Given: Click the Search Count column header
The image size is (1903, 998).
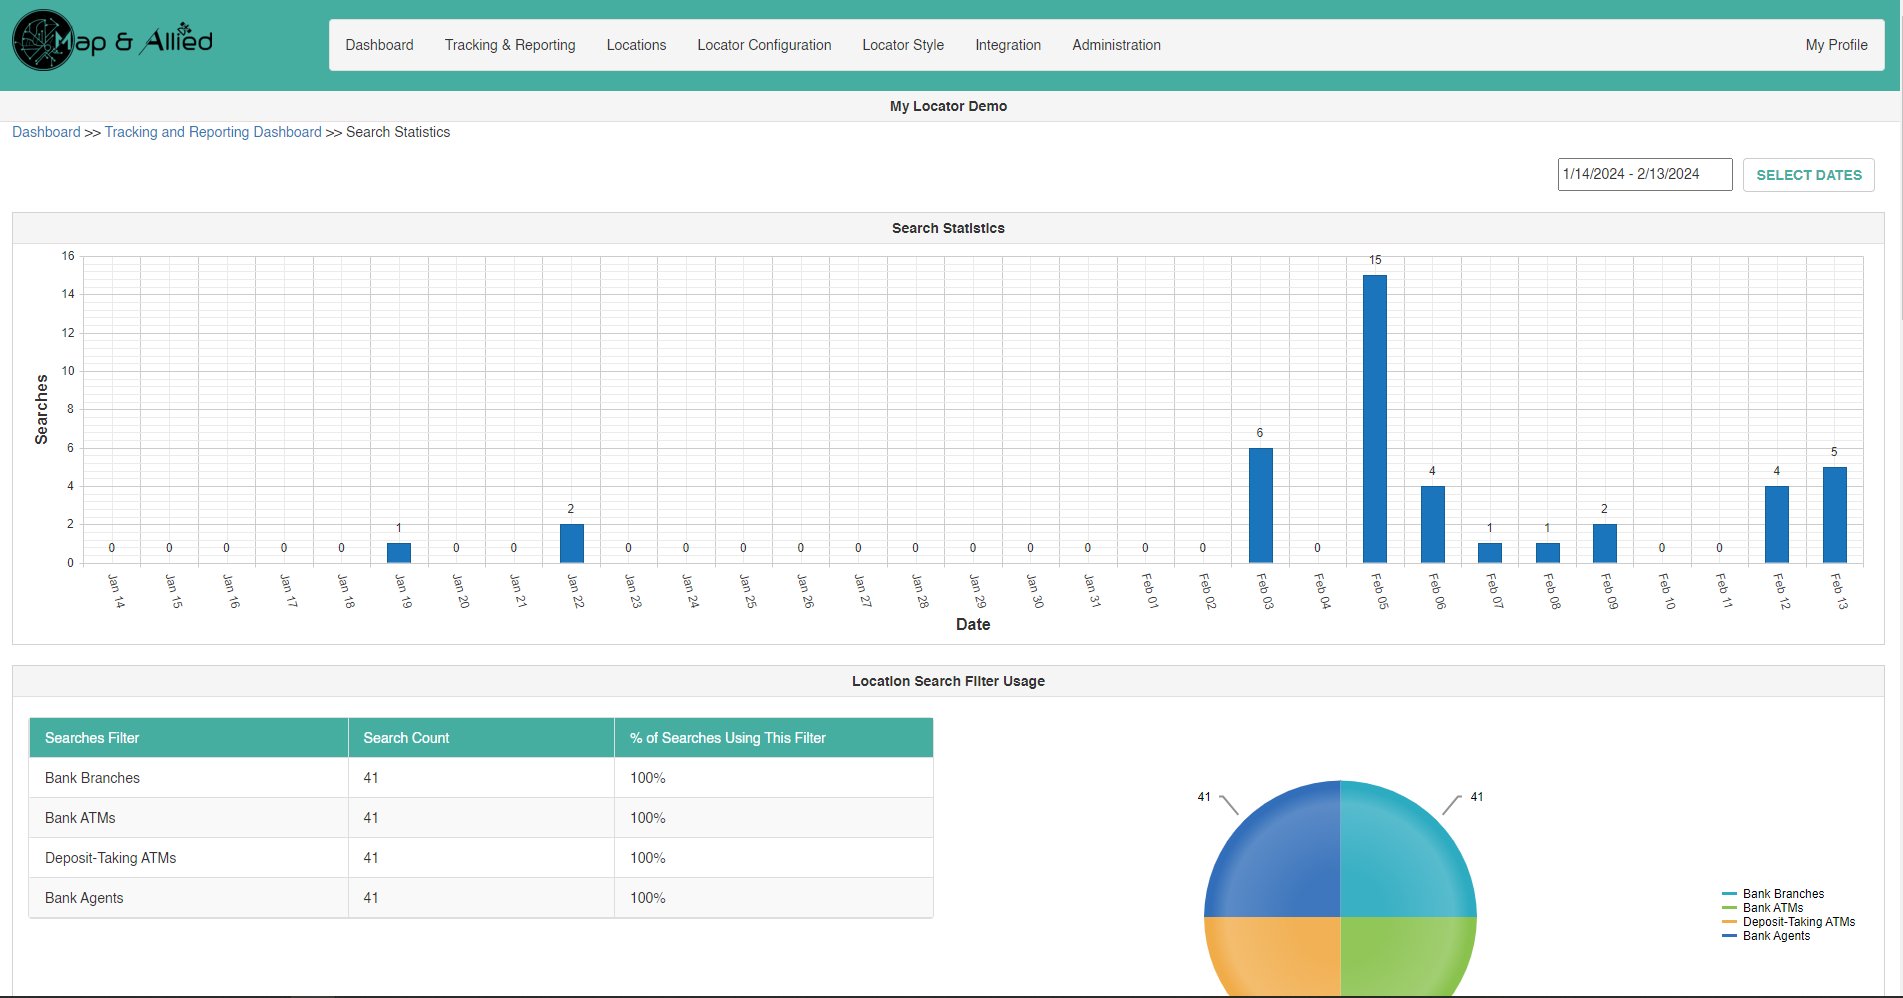Looking at the screenshot, I should point(481,738).
